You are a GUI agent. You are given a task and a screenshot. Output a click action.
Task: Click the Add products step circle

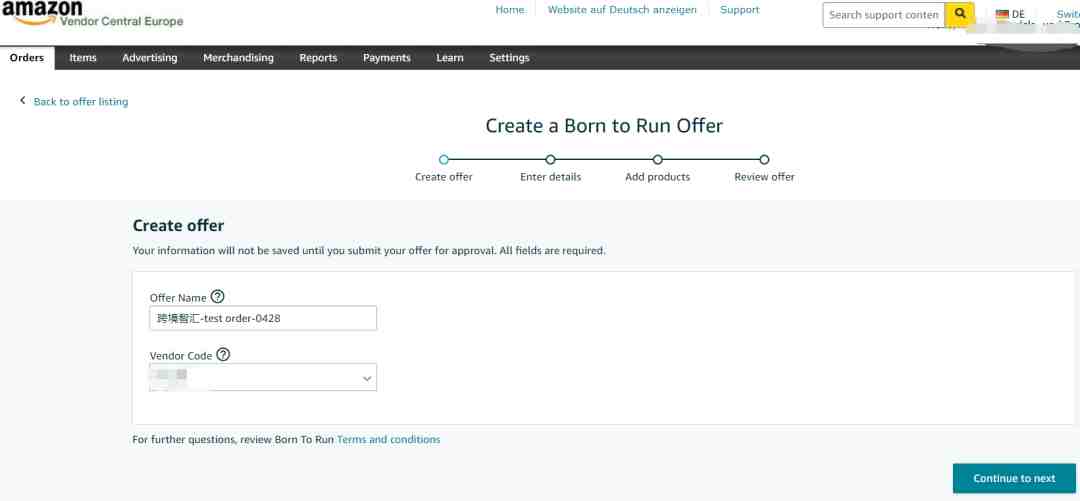click(658, 159)
